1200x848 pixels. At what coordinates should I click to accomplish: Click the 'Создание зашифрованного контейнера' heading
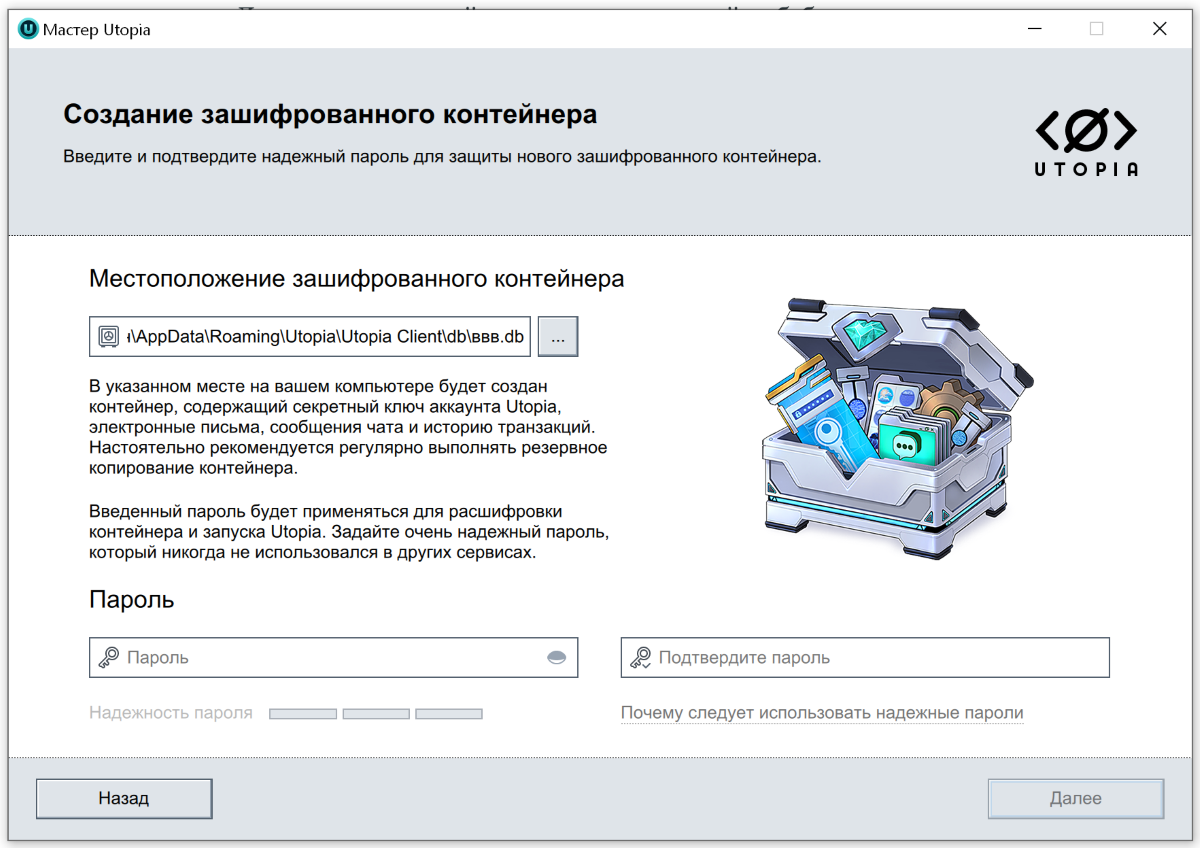click(330, 114)
